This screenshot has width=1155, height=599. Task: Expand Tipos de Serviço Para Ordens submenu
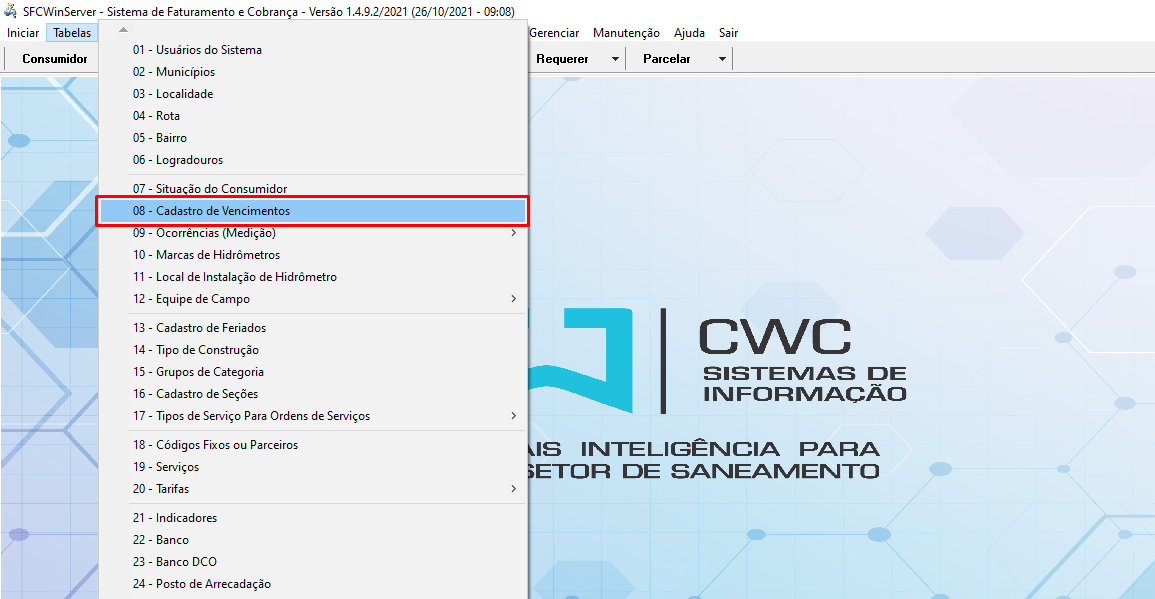(513, 416)
